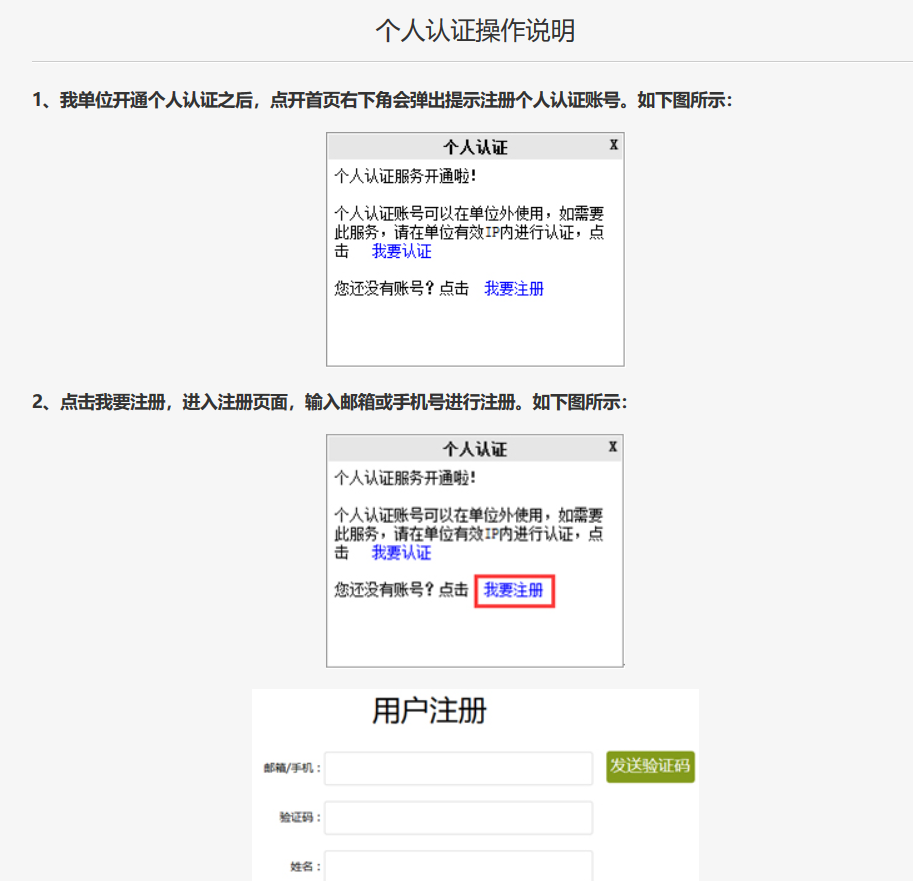
Task: Focus the 邮箱/手机 input field
Action: pos(458,768)
